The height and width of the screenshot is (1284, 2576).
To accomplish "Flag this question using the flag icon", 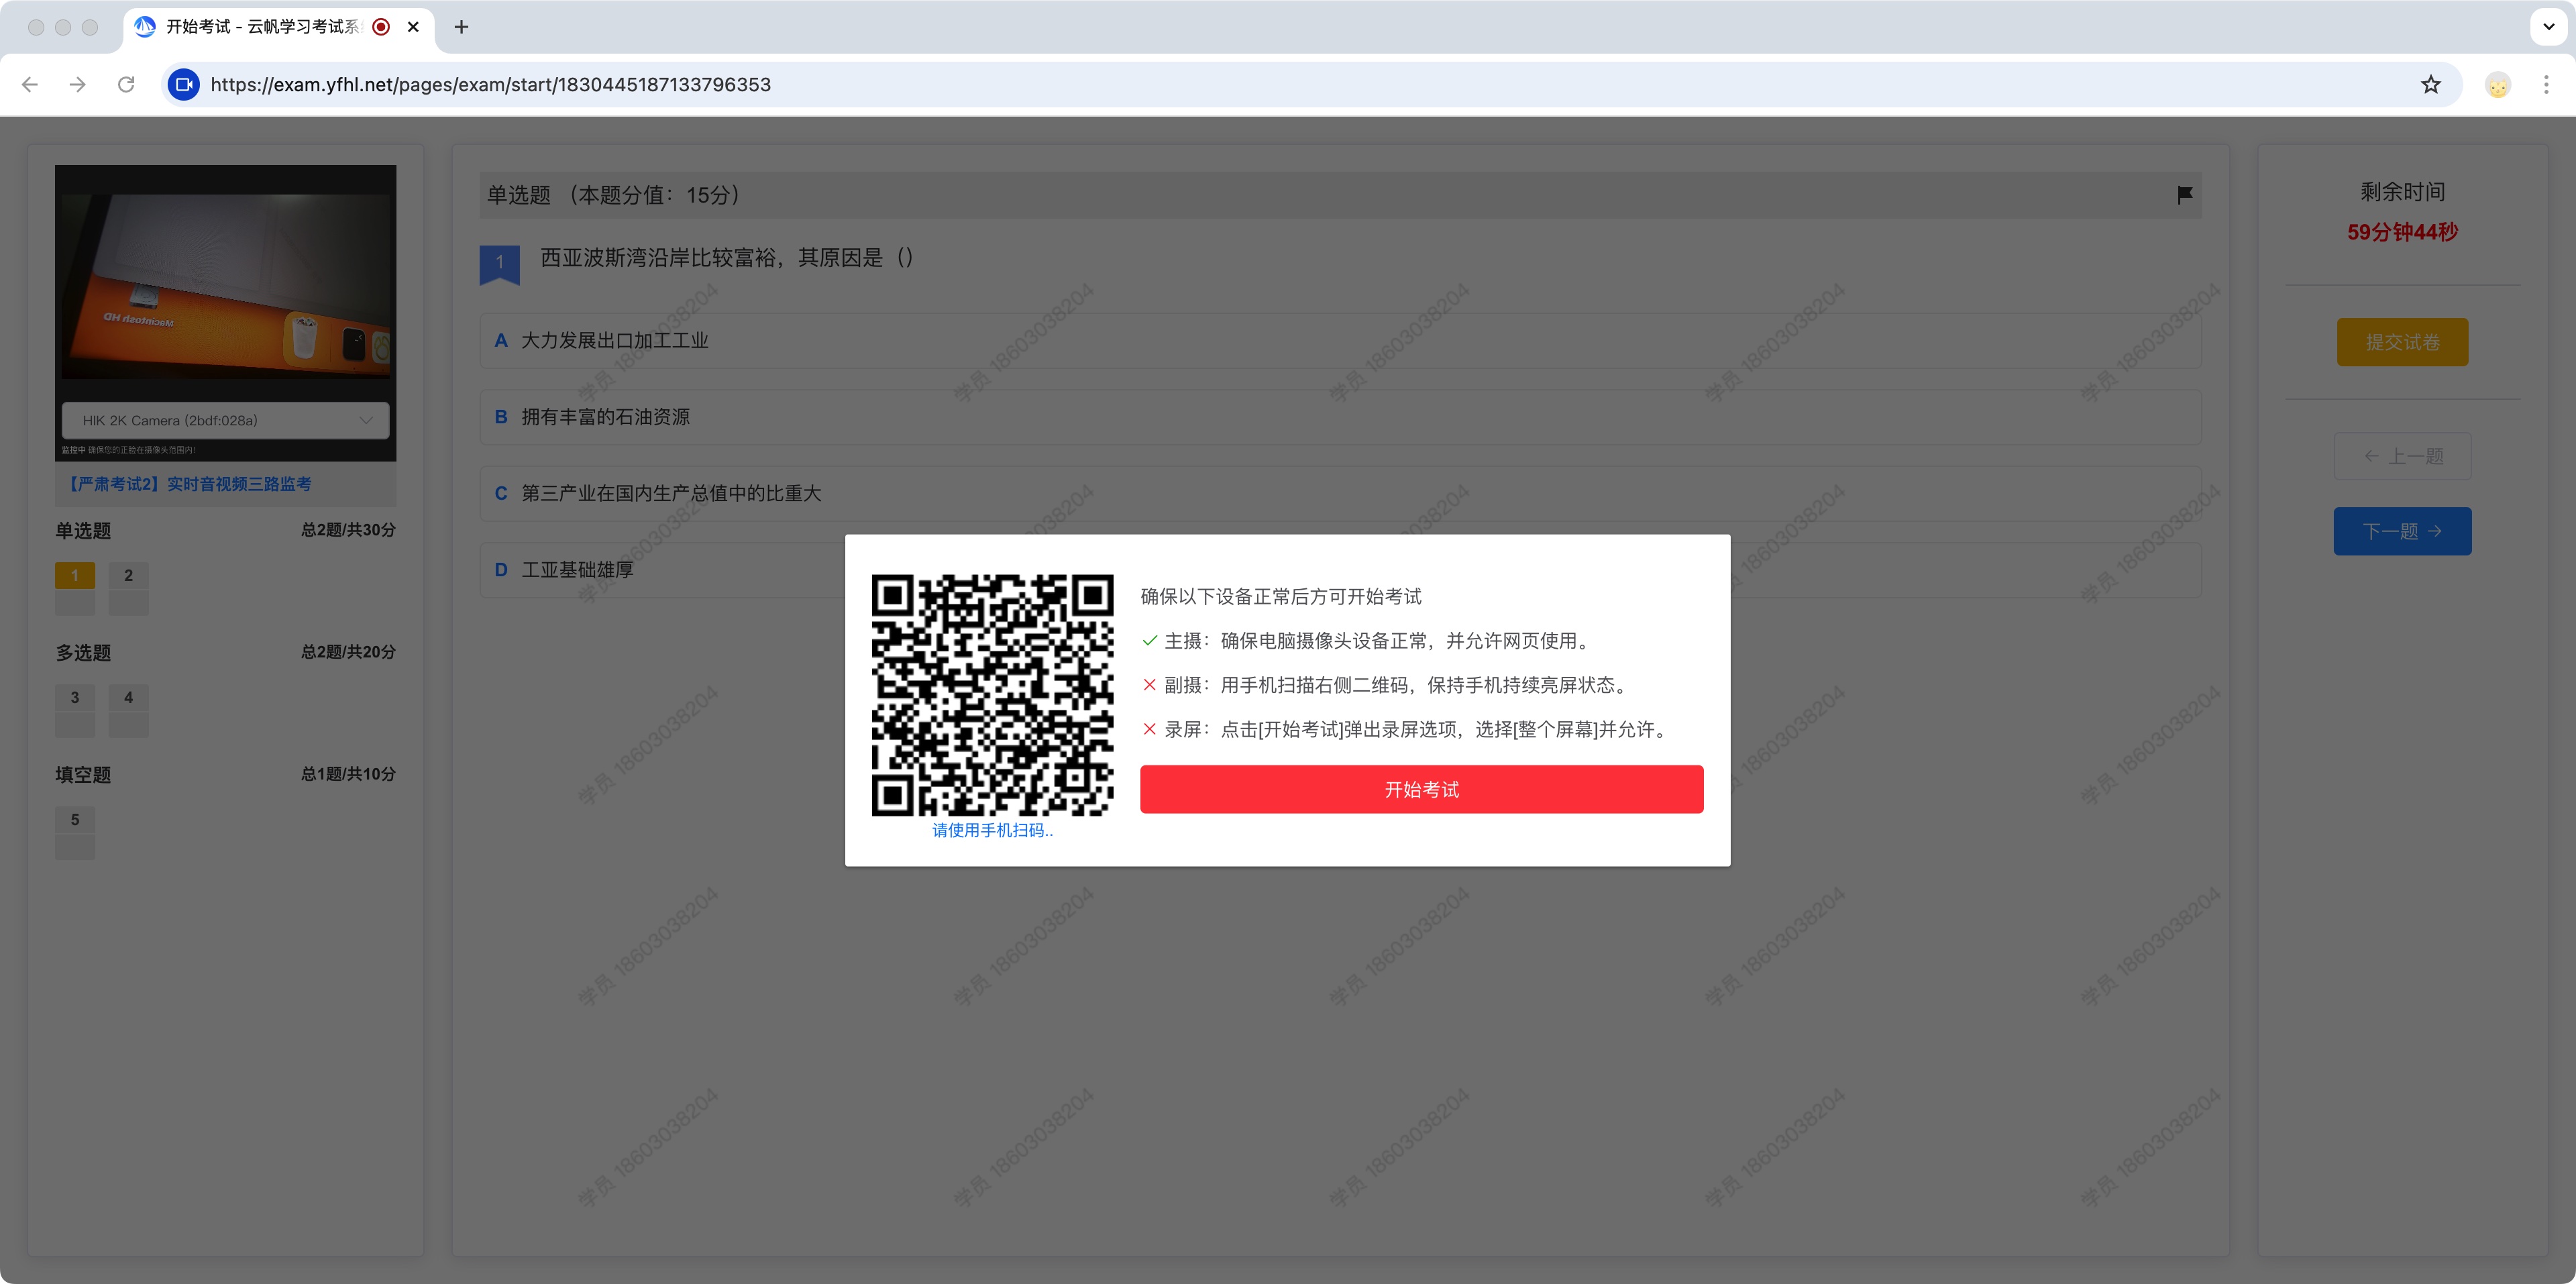I will (2184, 194).
